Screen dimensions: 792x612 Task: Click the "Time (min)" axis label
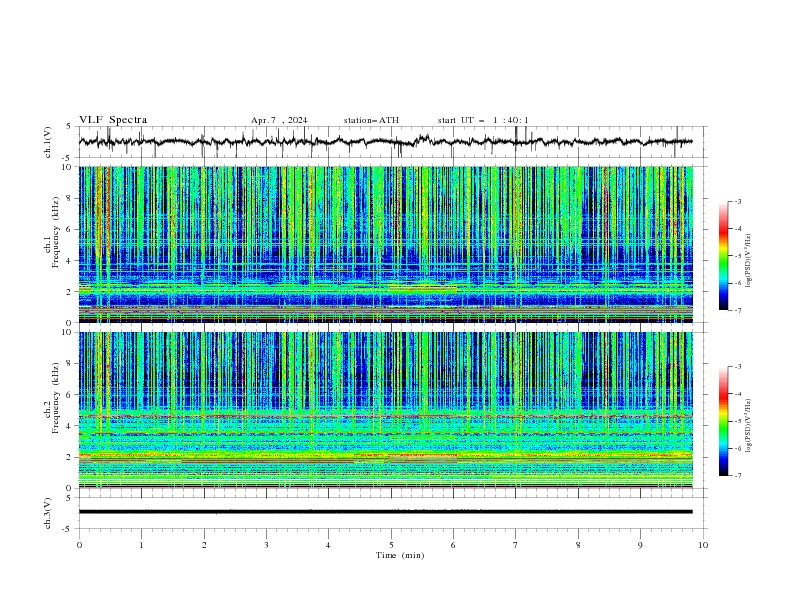[x=400, y=555]
